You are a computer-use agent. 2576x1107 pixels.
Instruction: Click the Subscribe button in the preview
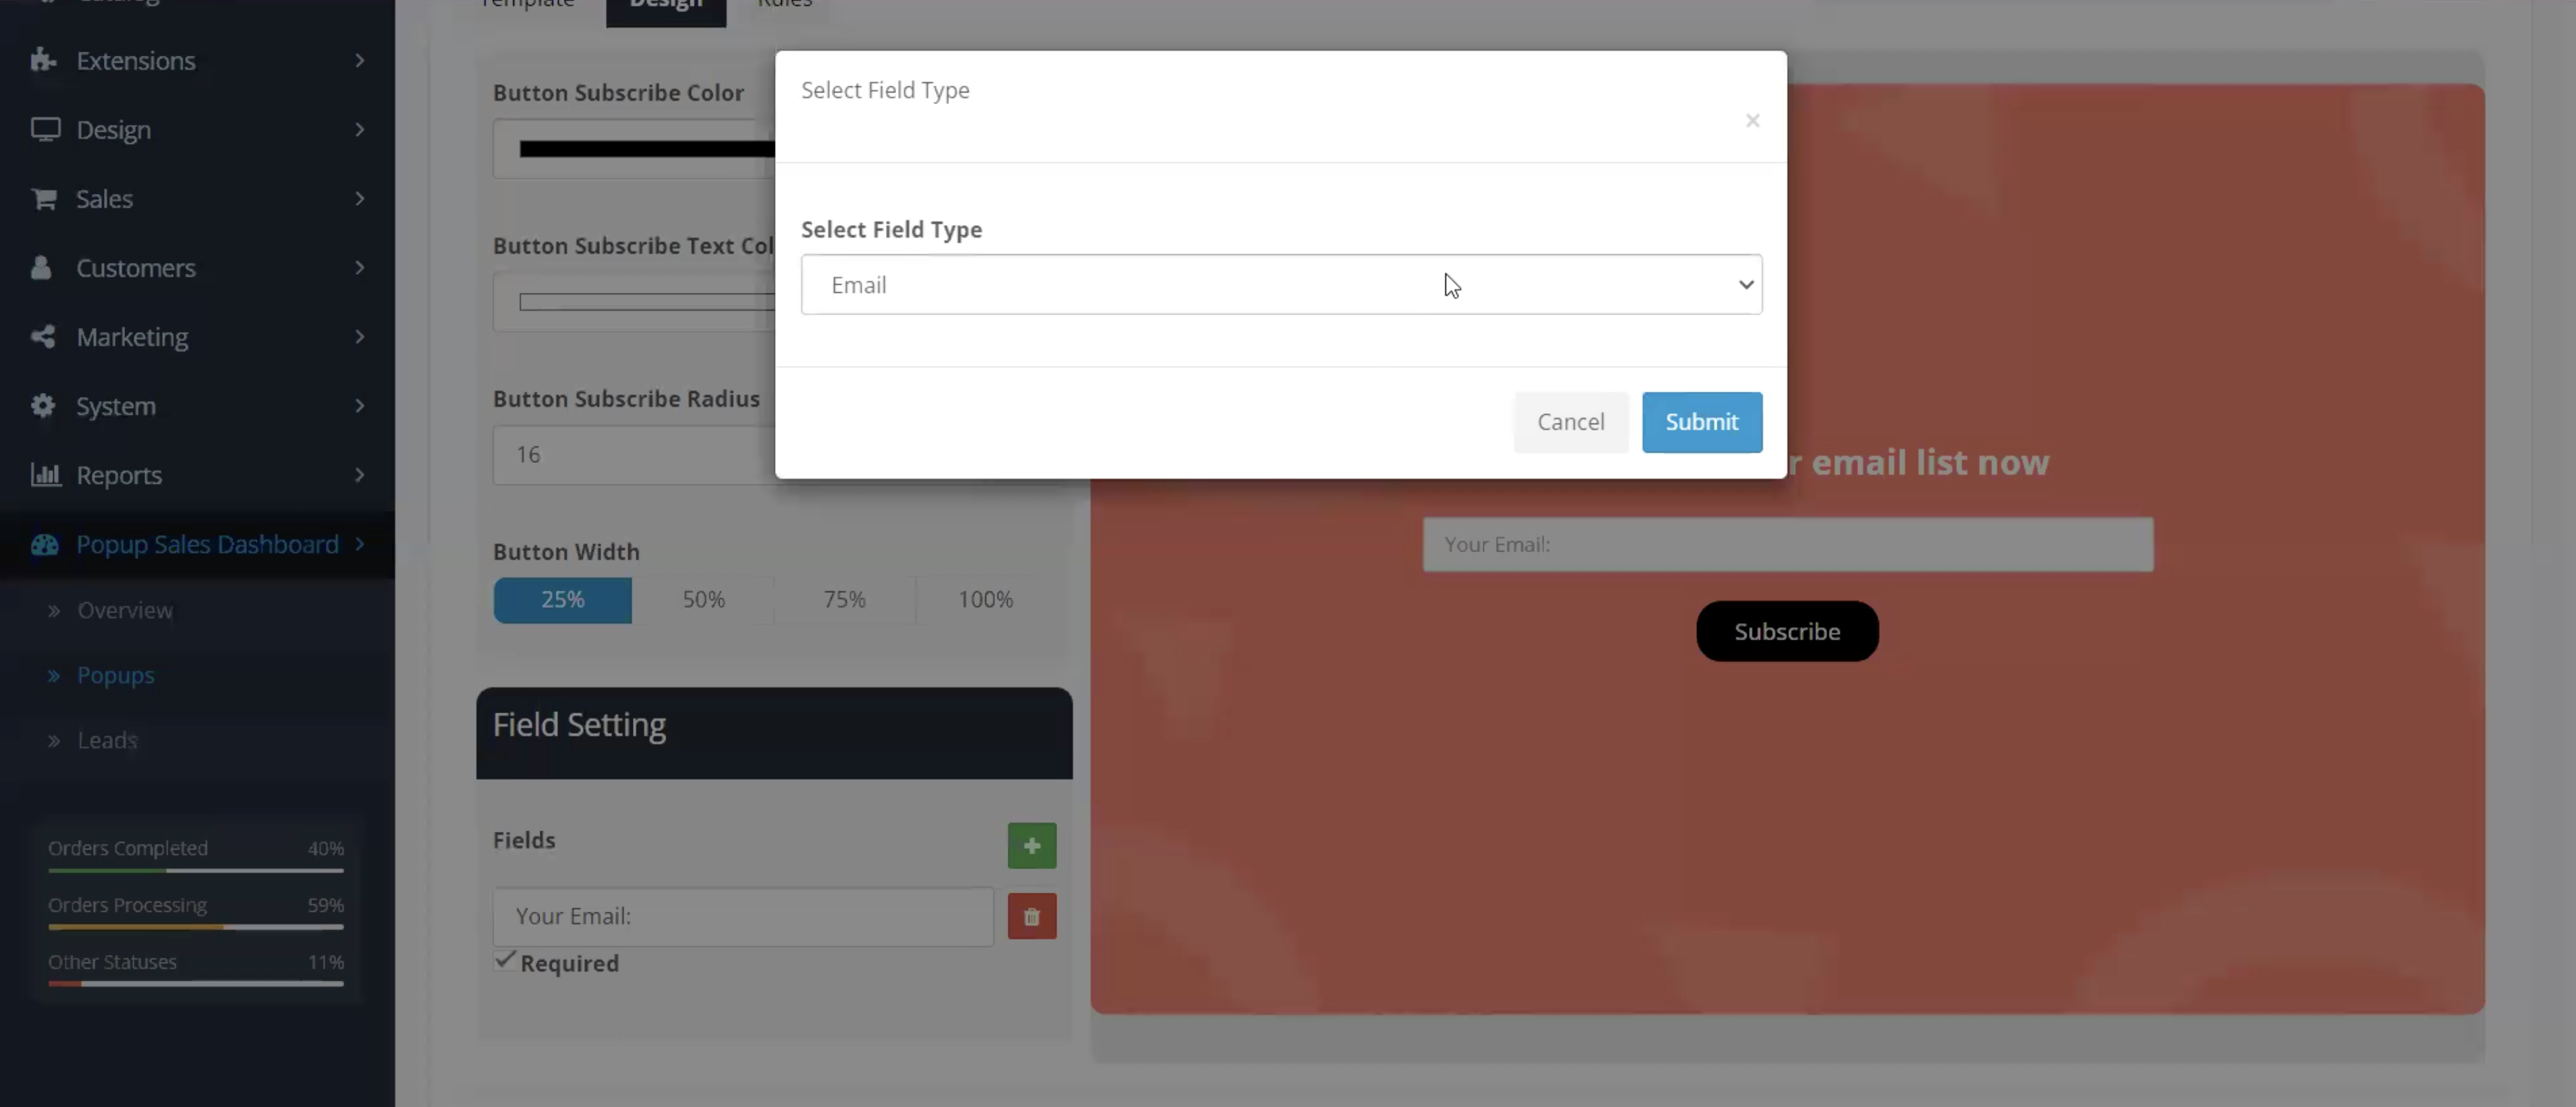click(x=1787, y=631)
